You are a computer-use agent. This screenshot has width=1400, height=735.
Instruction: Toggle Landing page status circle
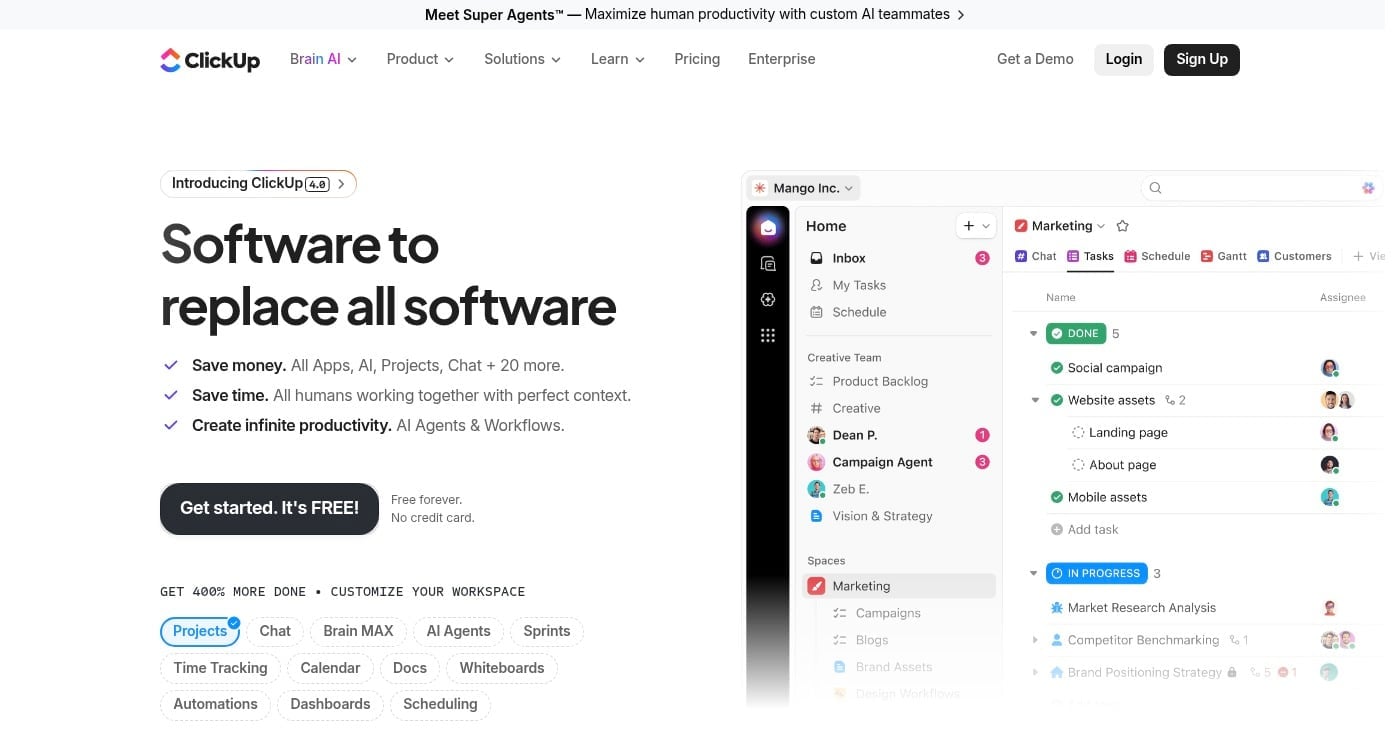tap(1078, 433)
